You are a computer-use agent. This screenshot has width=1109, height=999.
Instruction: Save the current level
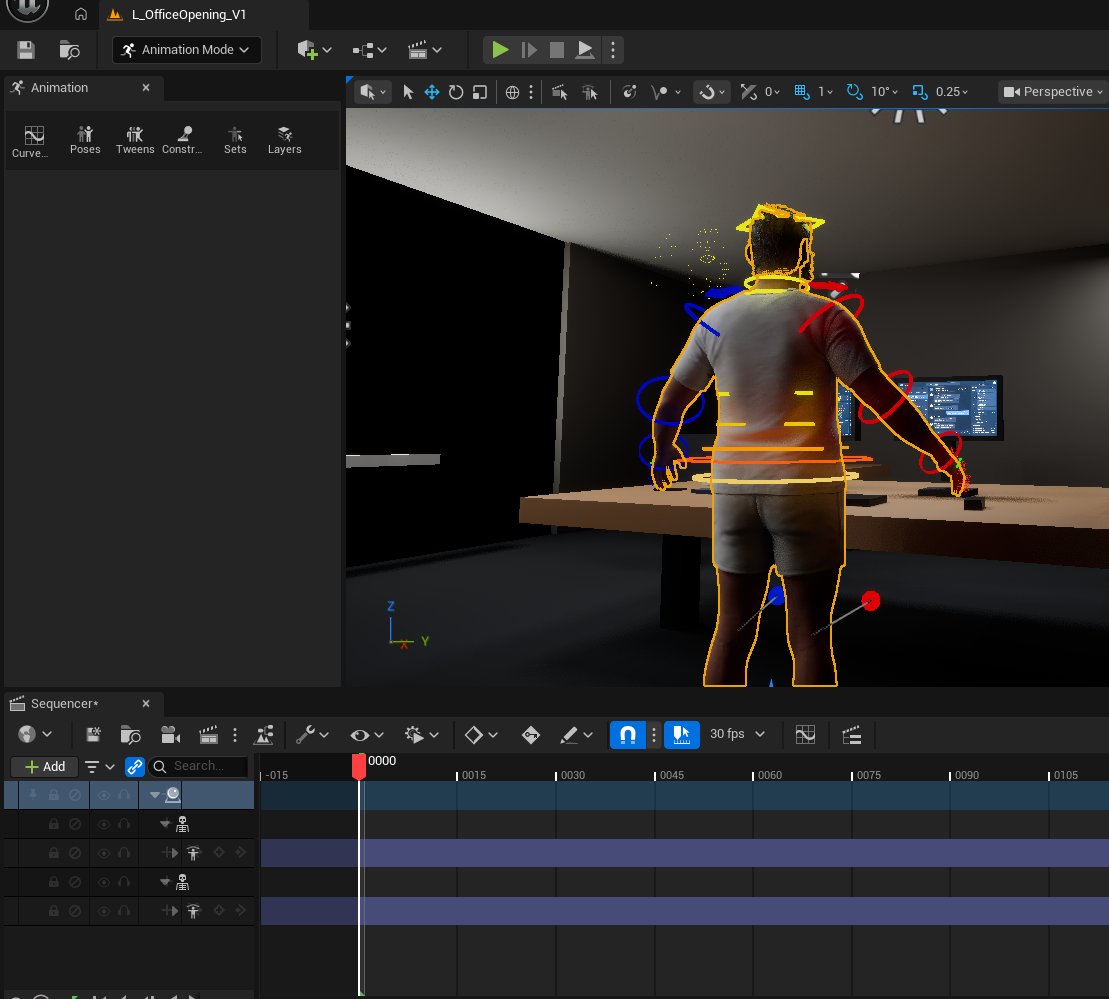[26, 50]
